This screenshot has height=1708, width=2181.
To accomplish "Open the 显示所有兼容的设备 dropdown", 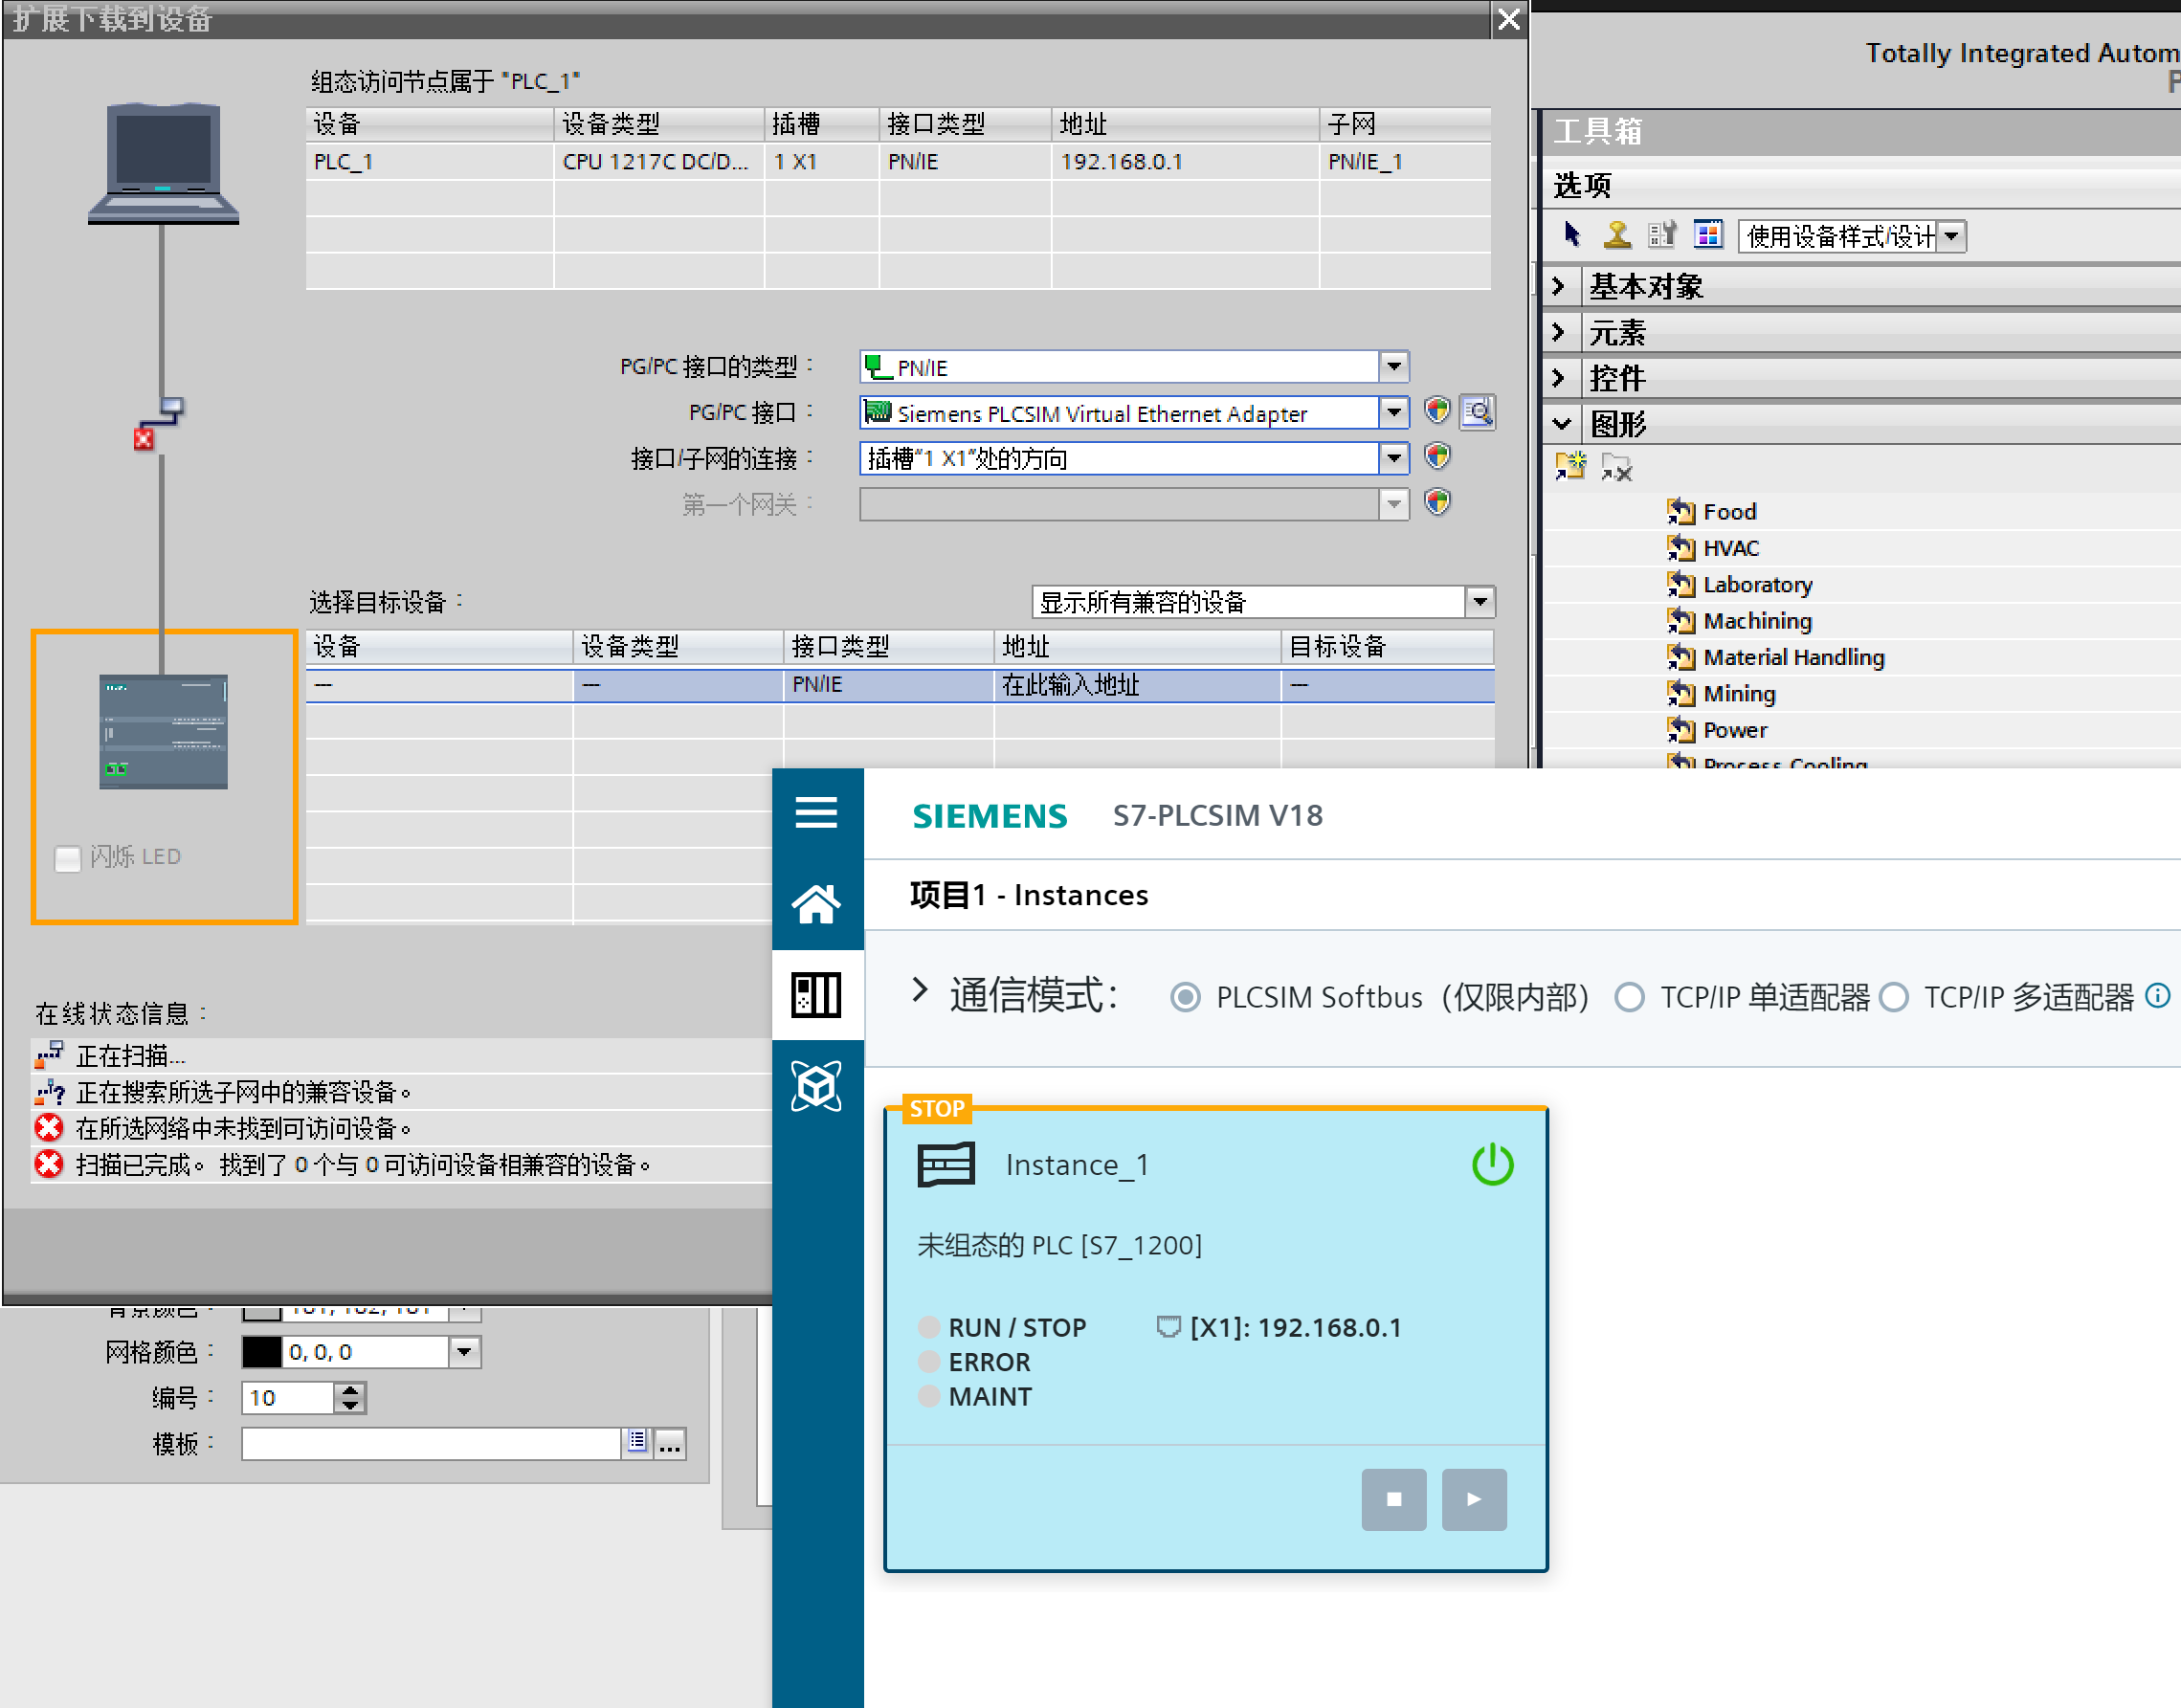I will click(1479, 601).
